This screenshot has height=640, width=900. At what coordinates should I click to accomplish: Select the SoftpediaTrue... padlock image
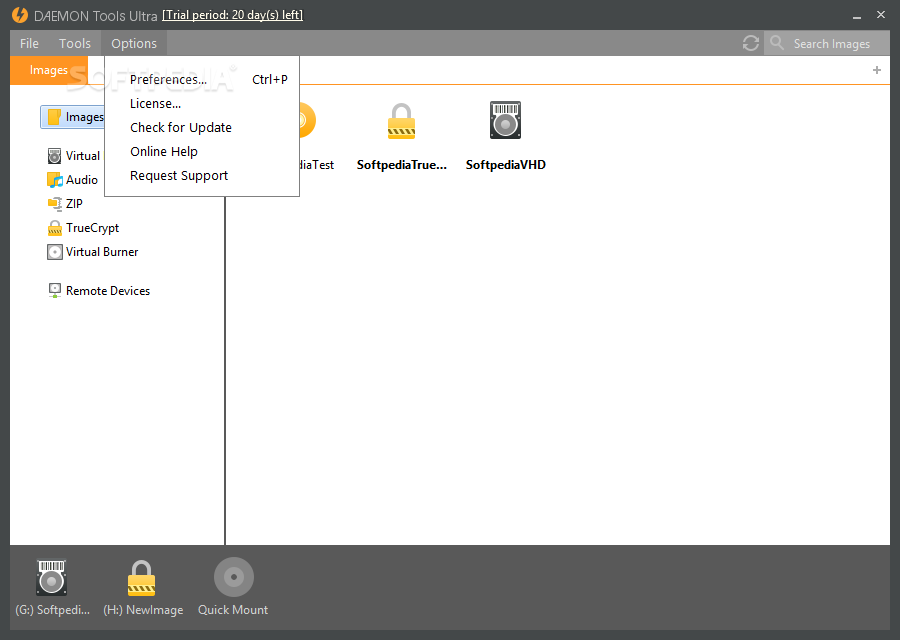[401, 121]
